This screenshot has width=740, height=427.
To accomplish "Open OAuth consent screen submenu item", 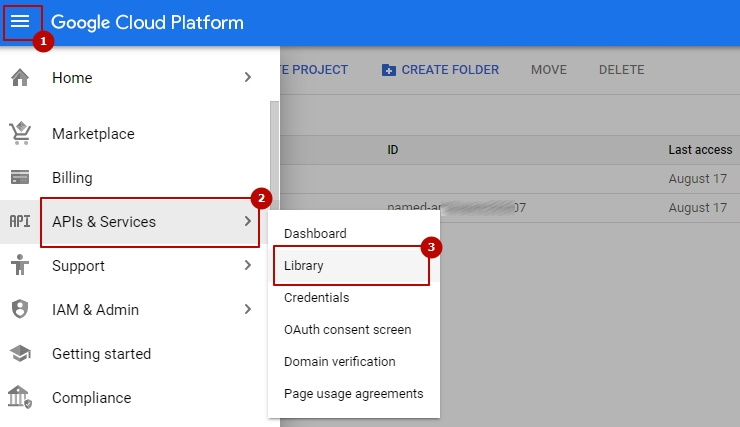I will click(x=347, y=330).
